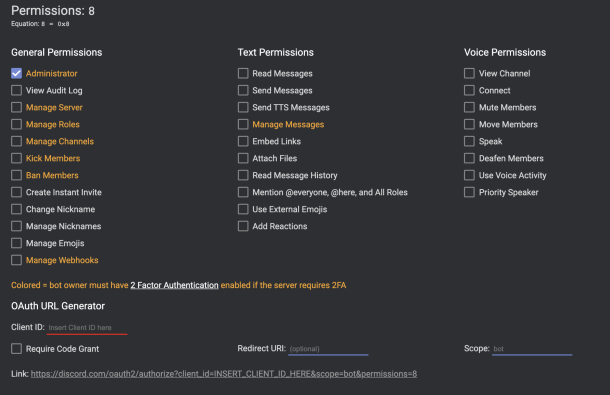
Task: Enable the Mute Members checkbox
Action: (469, 107)
